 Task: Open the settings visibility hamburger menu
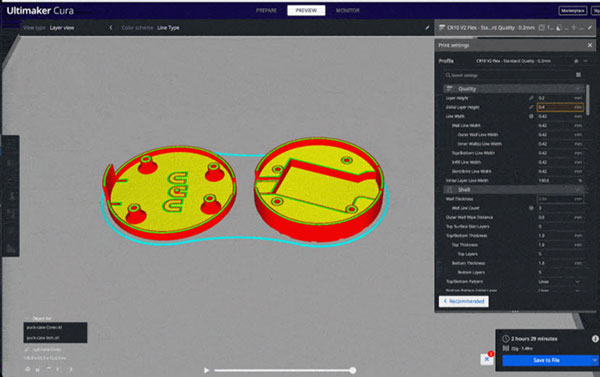click(x=578, y=75)
